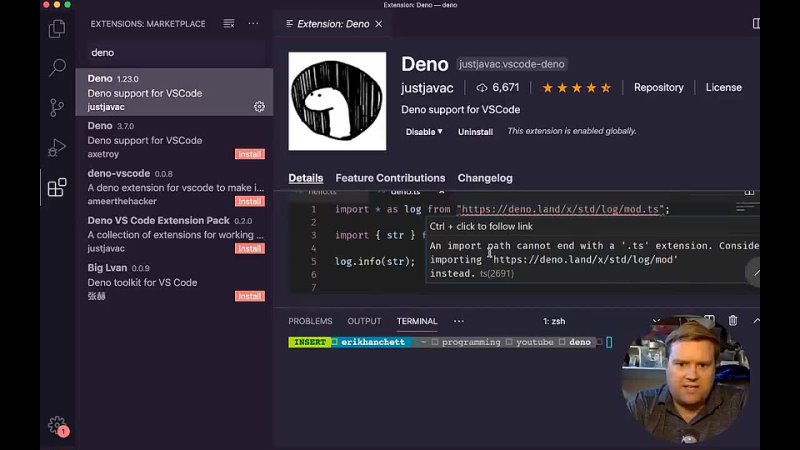Open gear settings for Deno 1.23.0 extension
This screenshot has height=450, width=800.
point(259,106)
